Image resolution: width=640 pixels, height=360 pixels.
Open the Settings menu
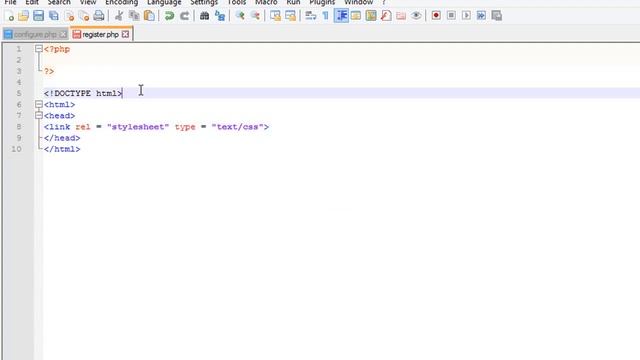pyautogui.click(x=204, y=2)
